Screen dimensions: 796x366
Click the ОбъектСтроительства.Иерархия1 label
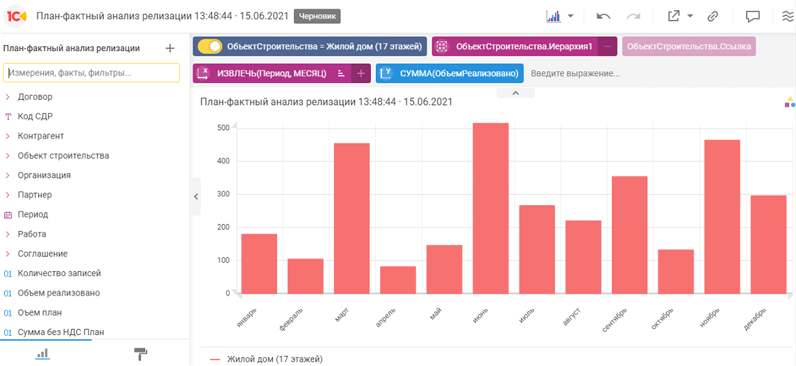click(x=524, y=46)
